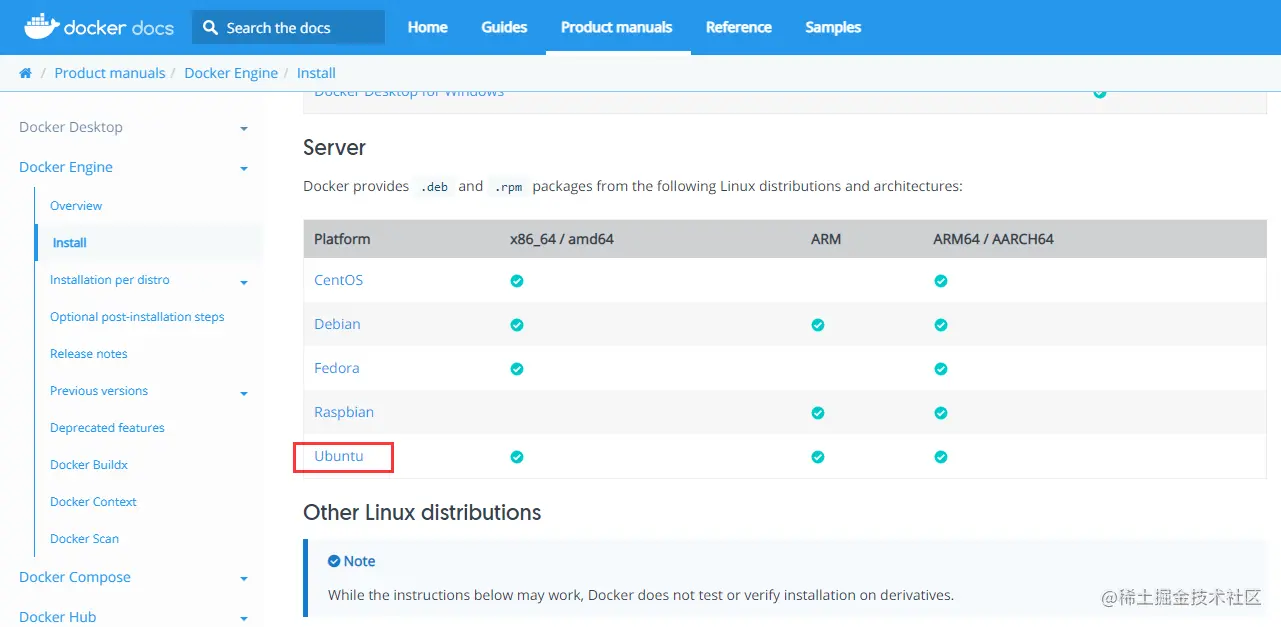
Task: Click the ARM64 / AARCH64 column header
Action: point(994,239)
